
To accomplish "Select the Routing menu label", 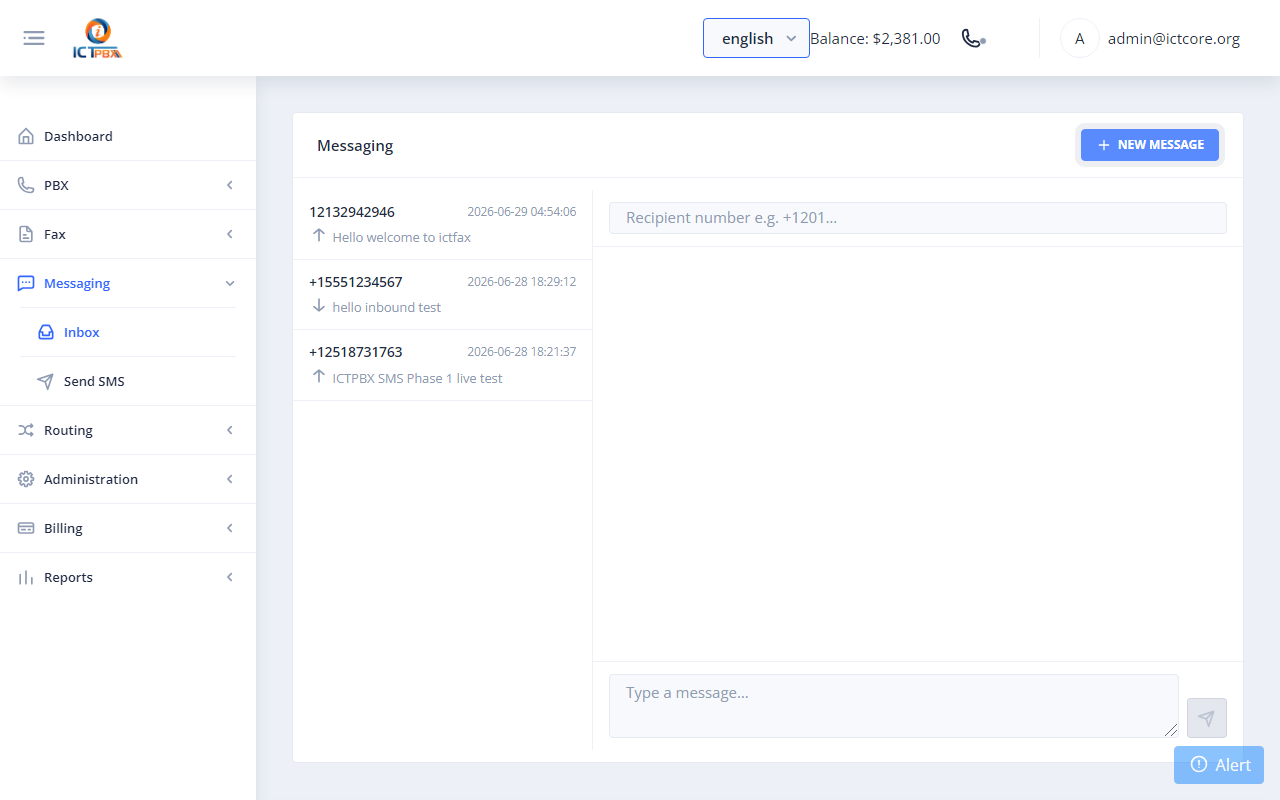I will point(68,430).
